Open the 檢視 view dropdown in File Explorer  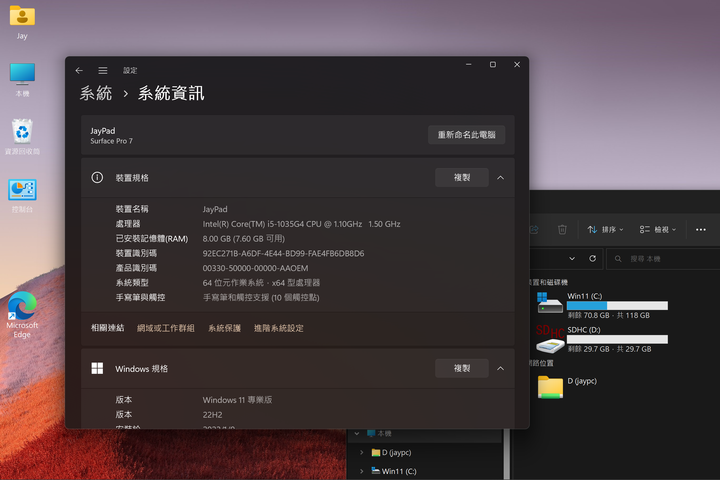coord(658,229)
